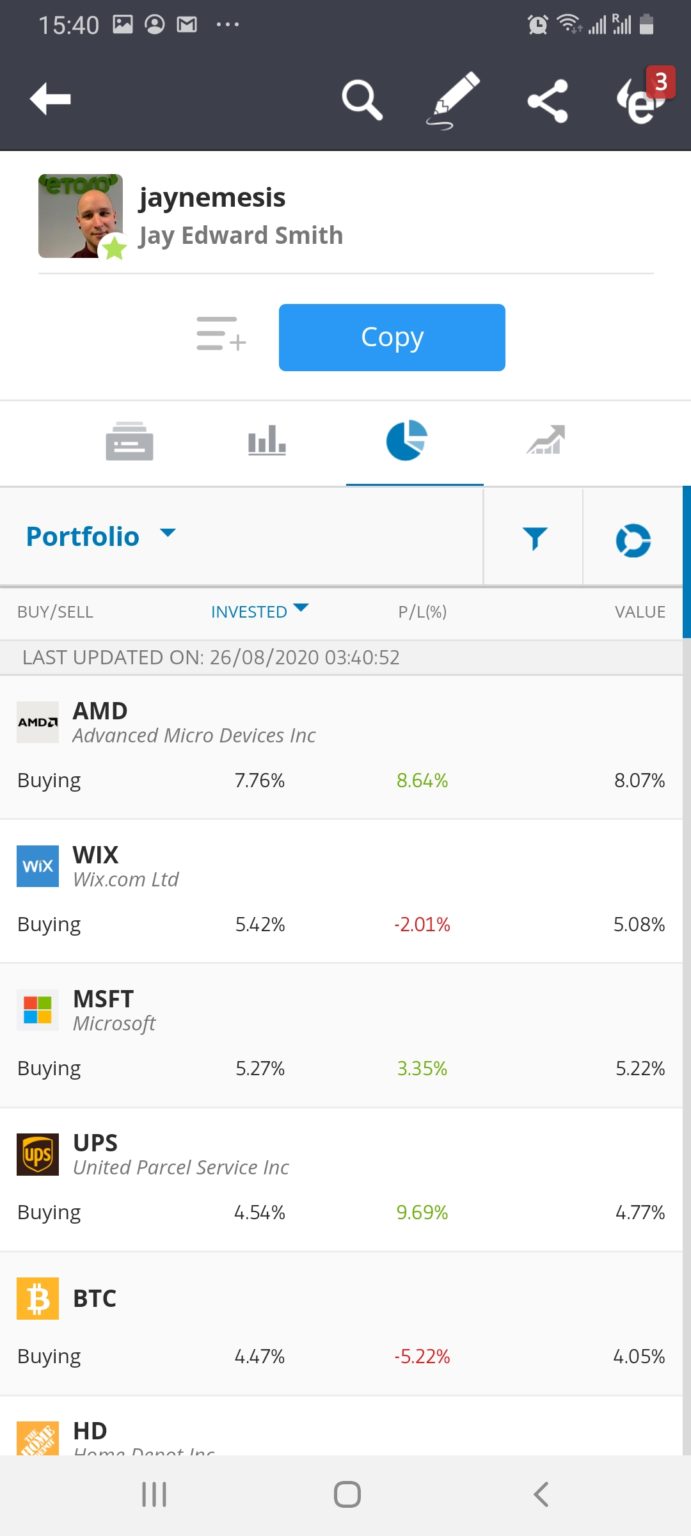The height and width of the screenshot is (1536, 691).
Task: Switch to the stats bar-chart tab
Action: 266,441
